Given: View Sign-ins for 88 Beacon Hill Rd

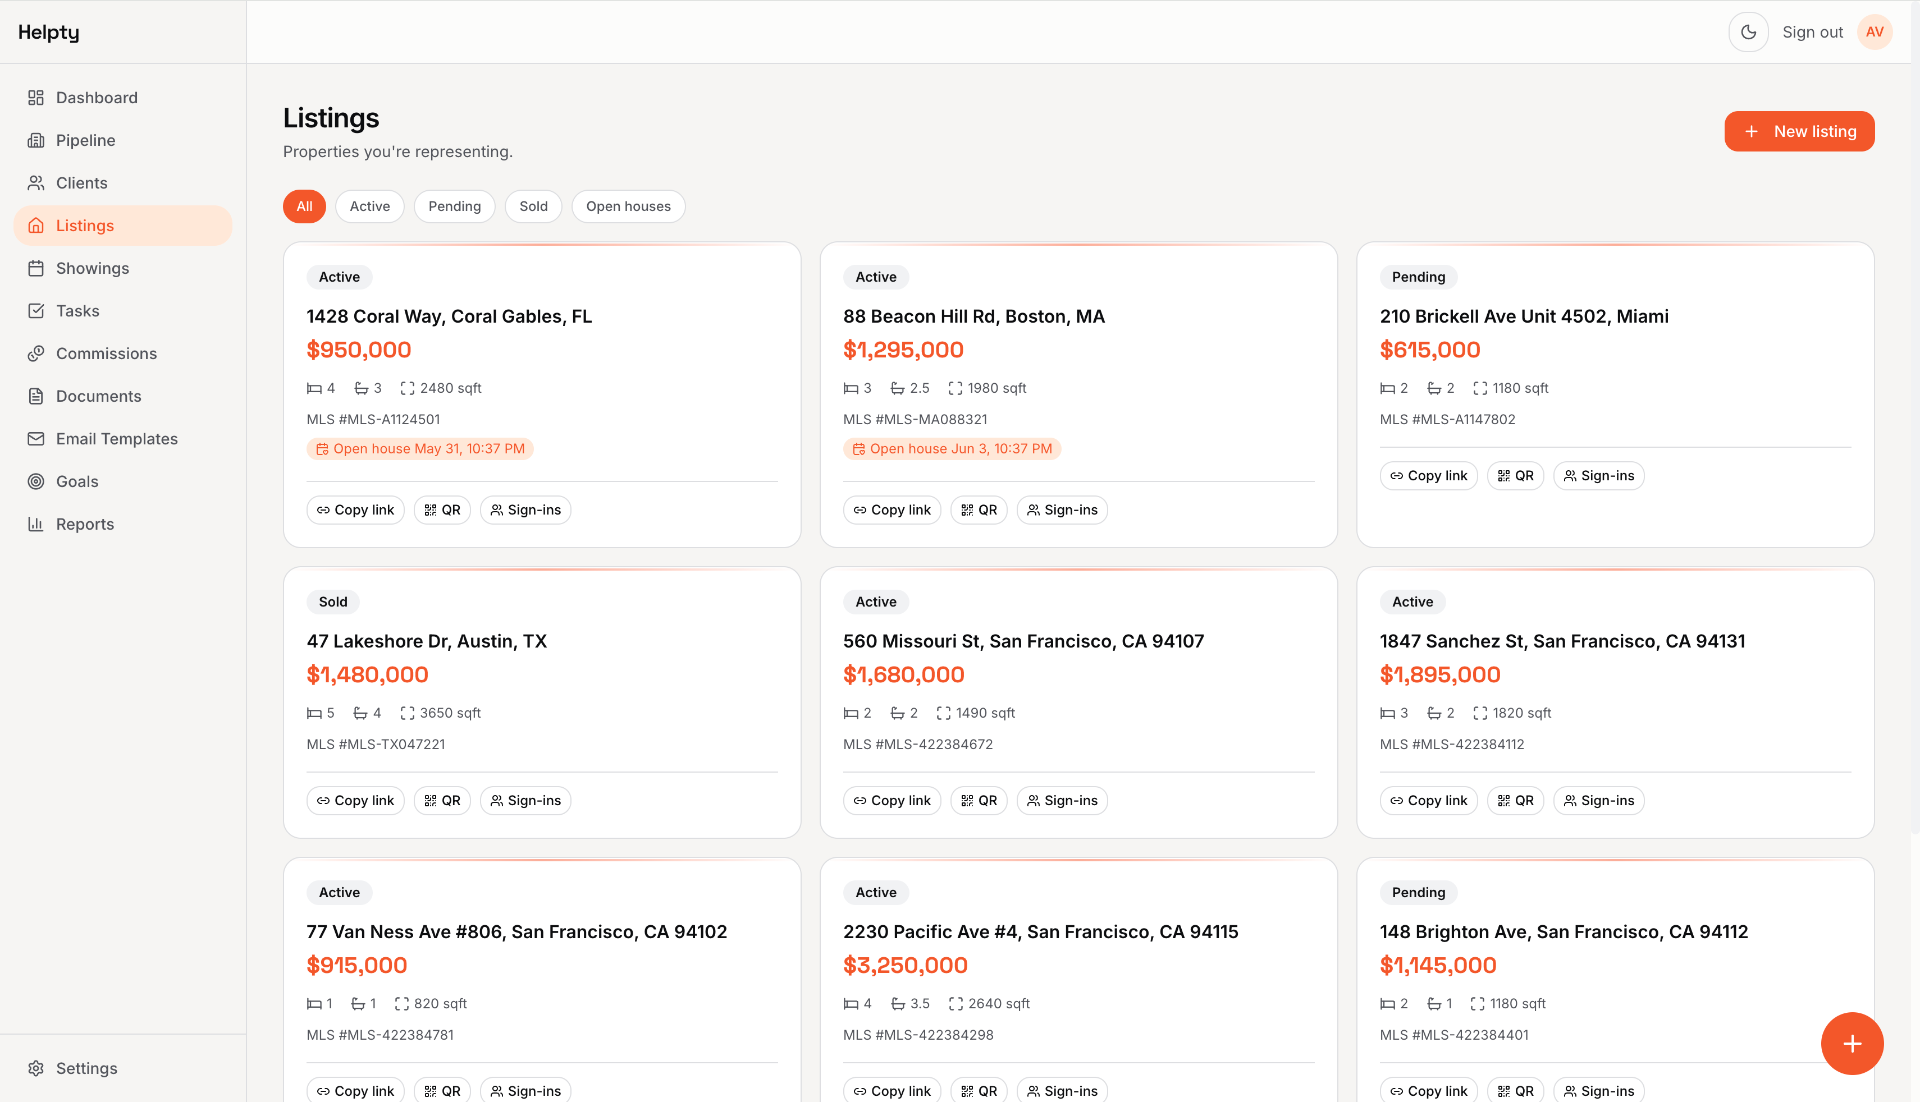Looking at the screenshot, I should (x=1062, y=510).
